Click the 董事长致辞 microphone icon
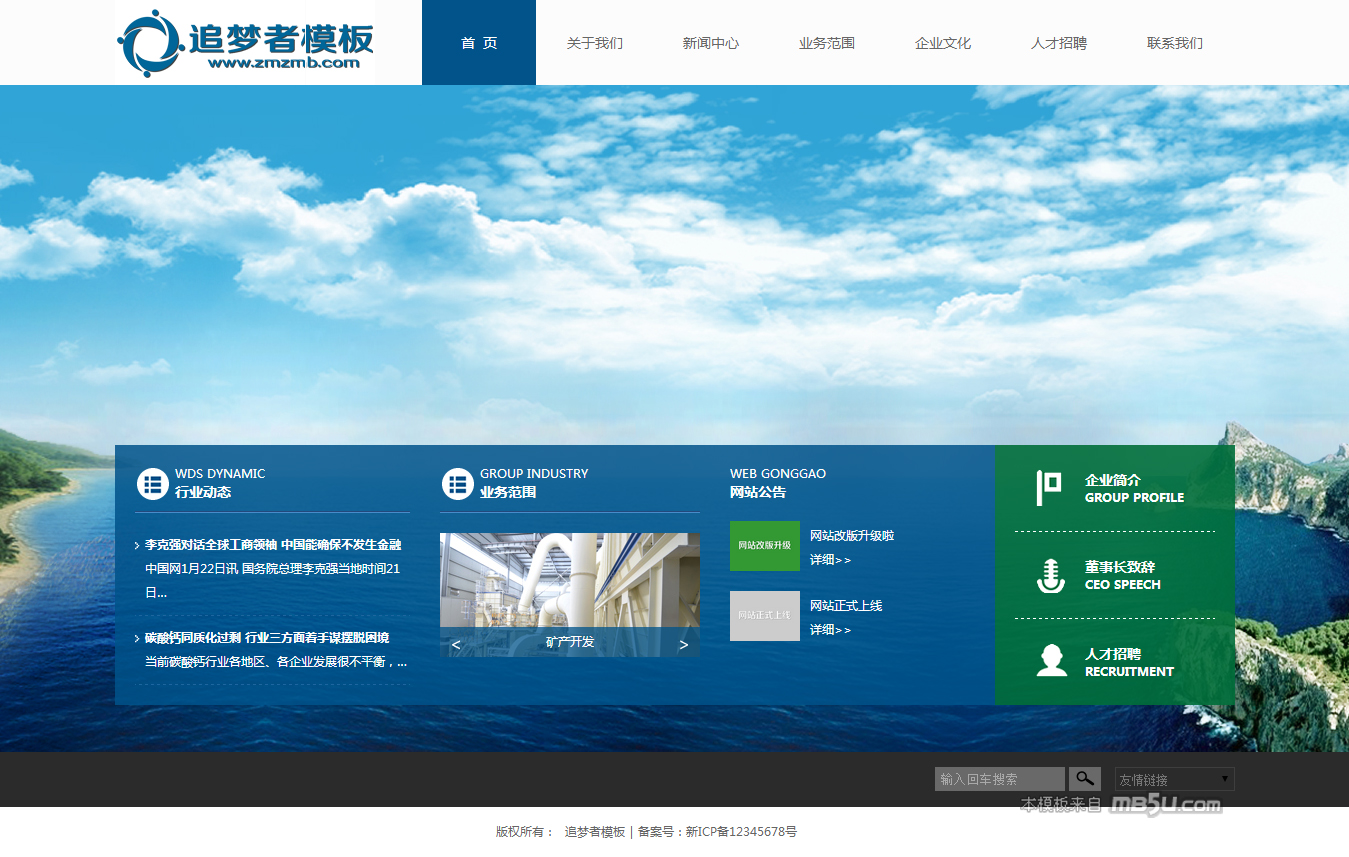 click(1050, 575)
